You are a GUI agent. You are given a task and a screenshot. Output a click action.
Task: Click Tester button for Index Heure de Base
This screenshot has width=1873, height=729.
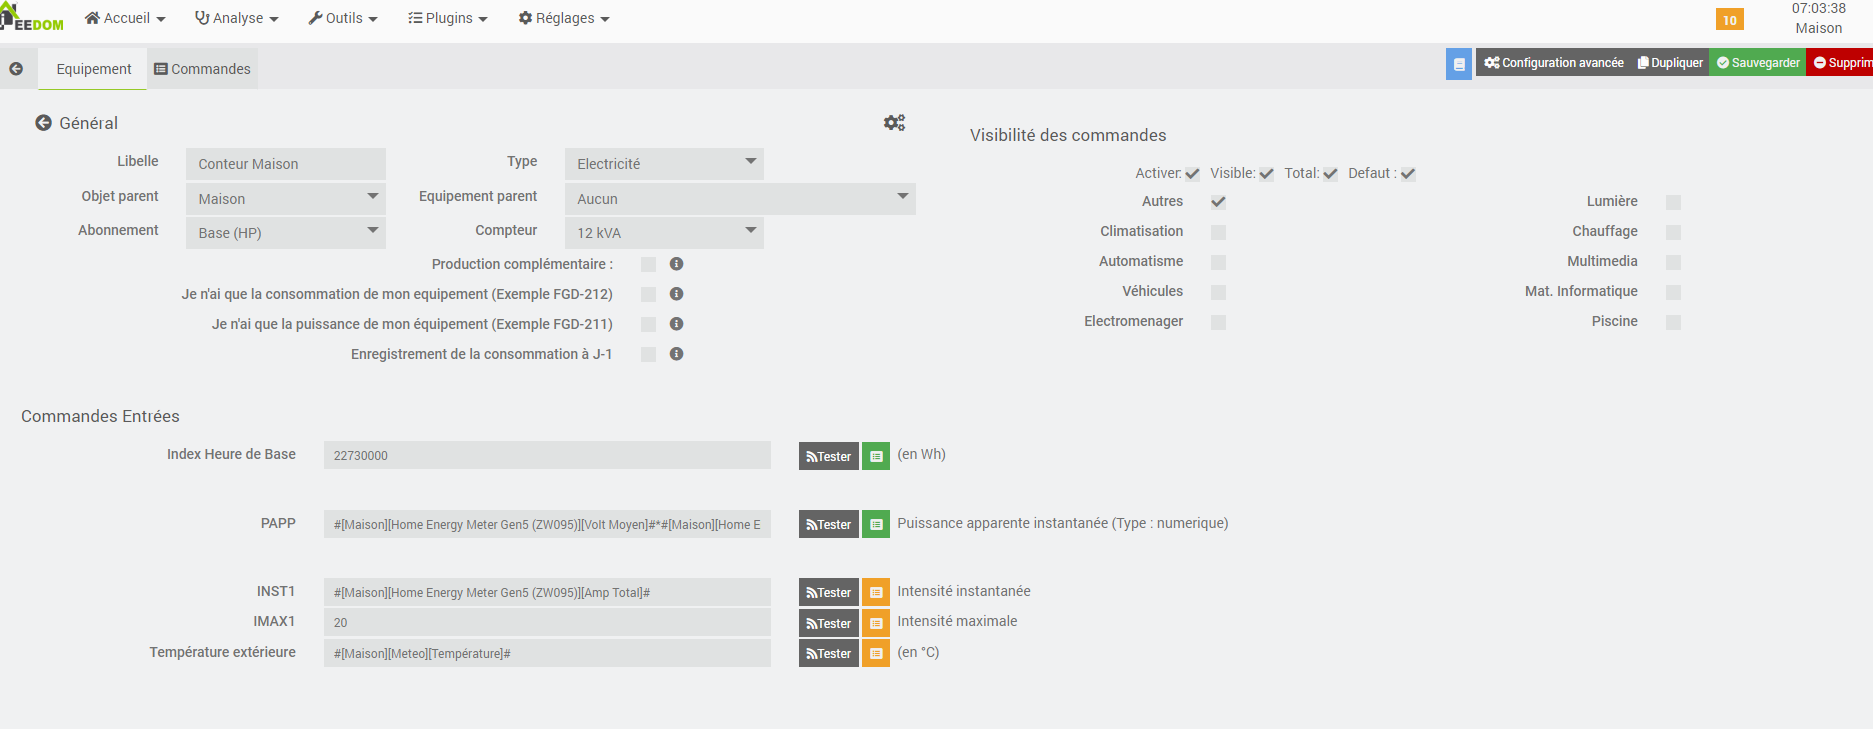(828, 456)
